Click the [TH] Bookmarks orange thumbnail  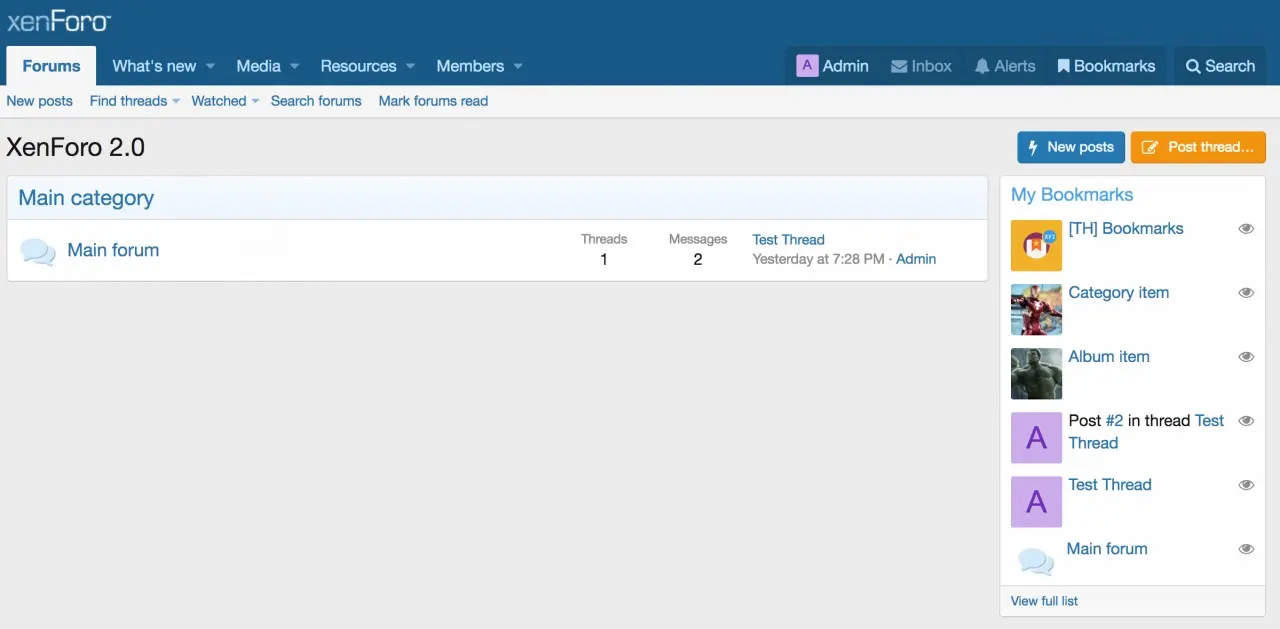[1036, 246]
